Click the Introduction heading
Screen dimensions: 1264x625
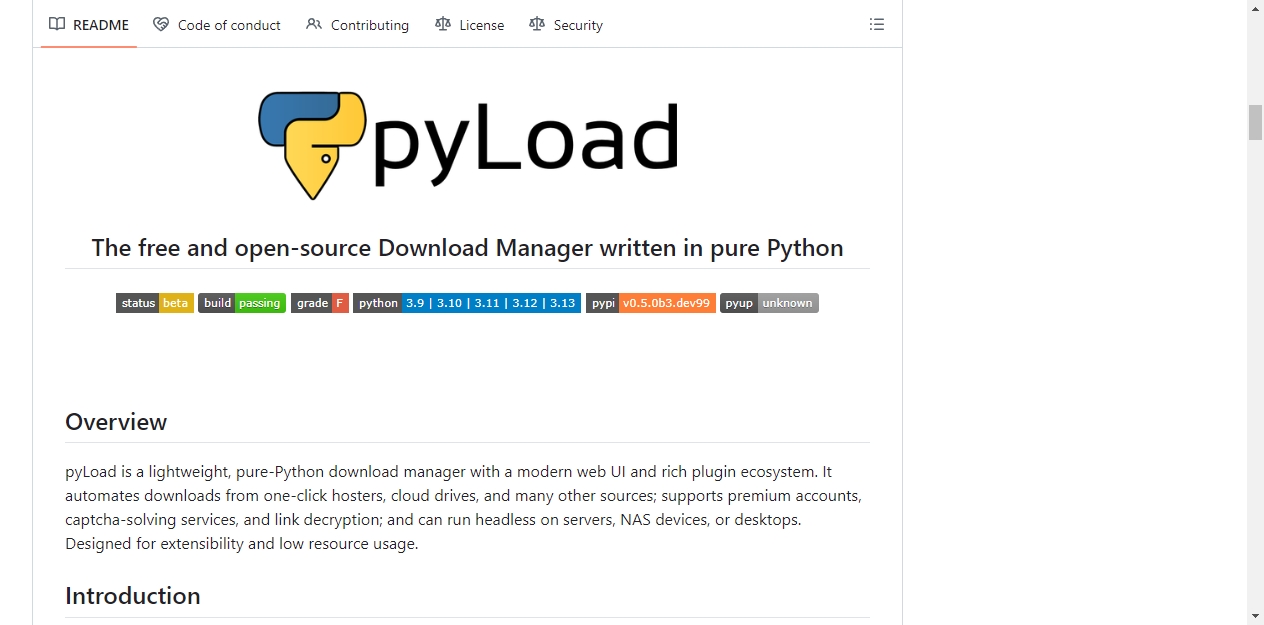coord(133,596)
